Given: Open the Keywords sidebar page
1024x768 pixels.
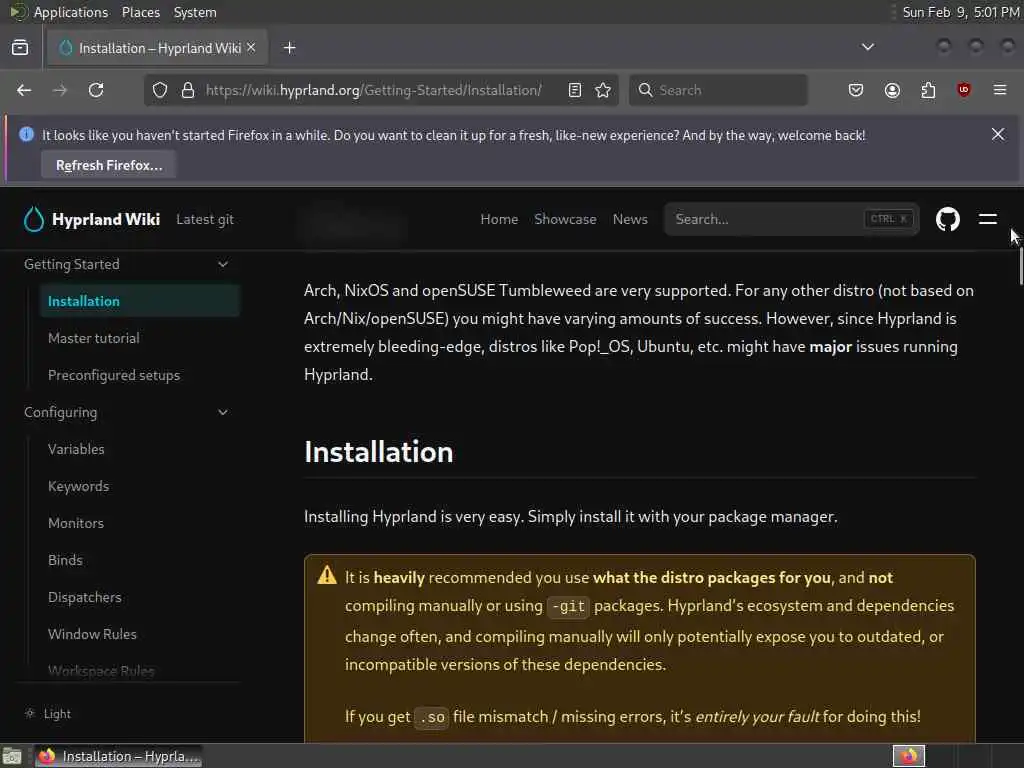Looking at the screenshot, I should coord(78,487).
